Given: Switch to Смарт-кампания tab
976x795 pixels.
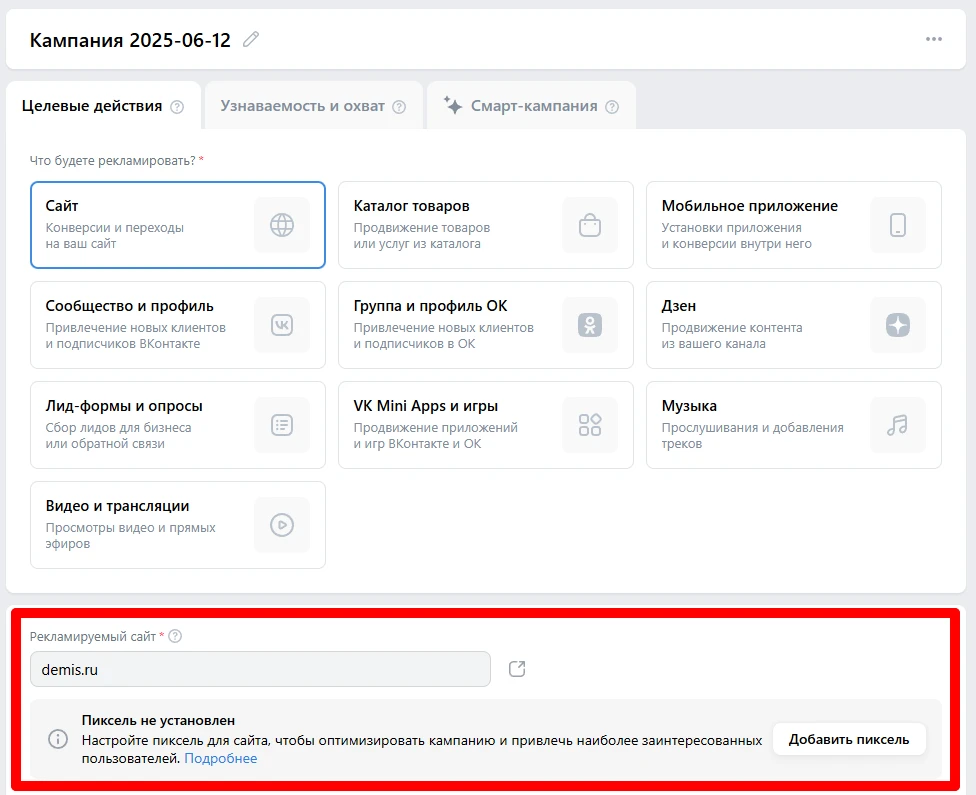Looking at the screenshot, I should 533,106.
